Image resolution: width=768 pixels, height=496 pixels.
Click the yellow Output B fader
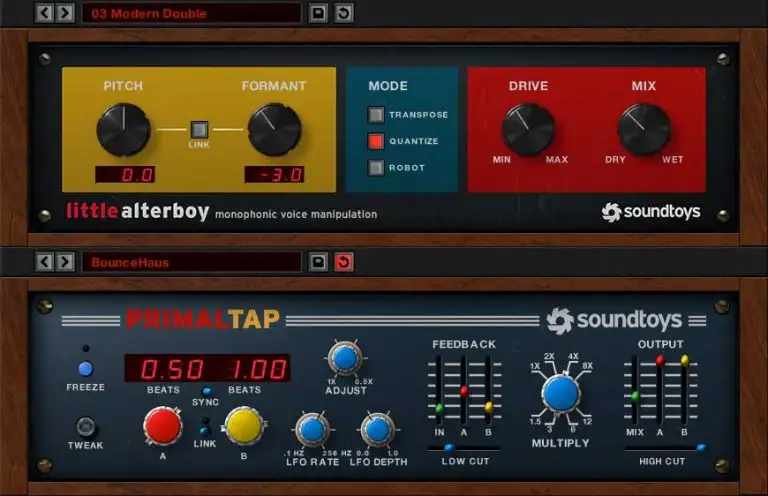[x=684, y=361]
